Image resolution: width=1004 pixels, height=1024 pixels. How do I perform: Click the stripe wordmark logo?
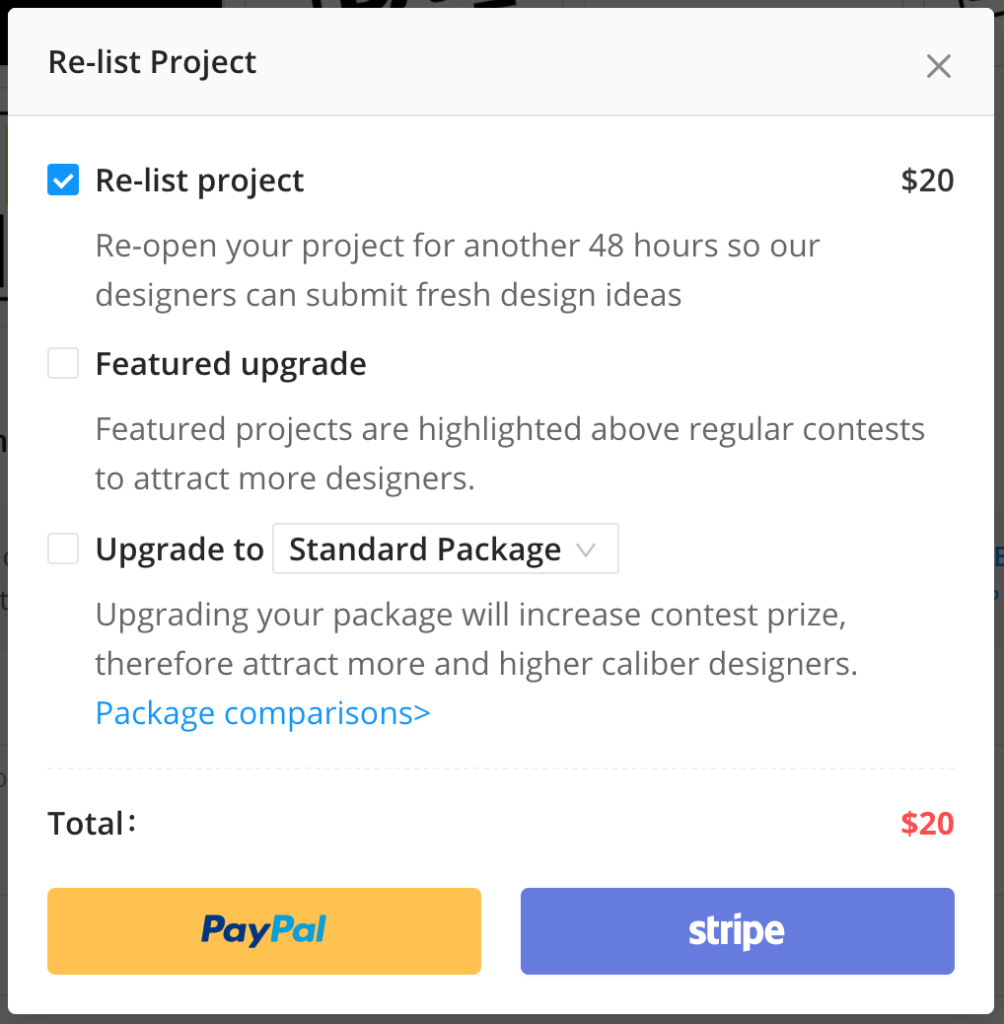pyautogui.click(x=737, y=931)
